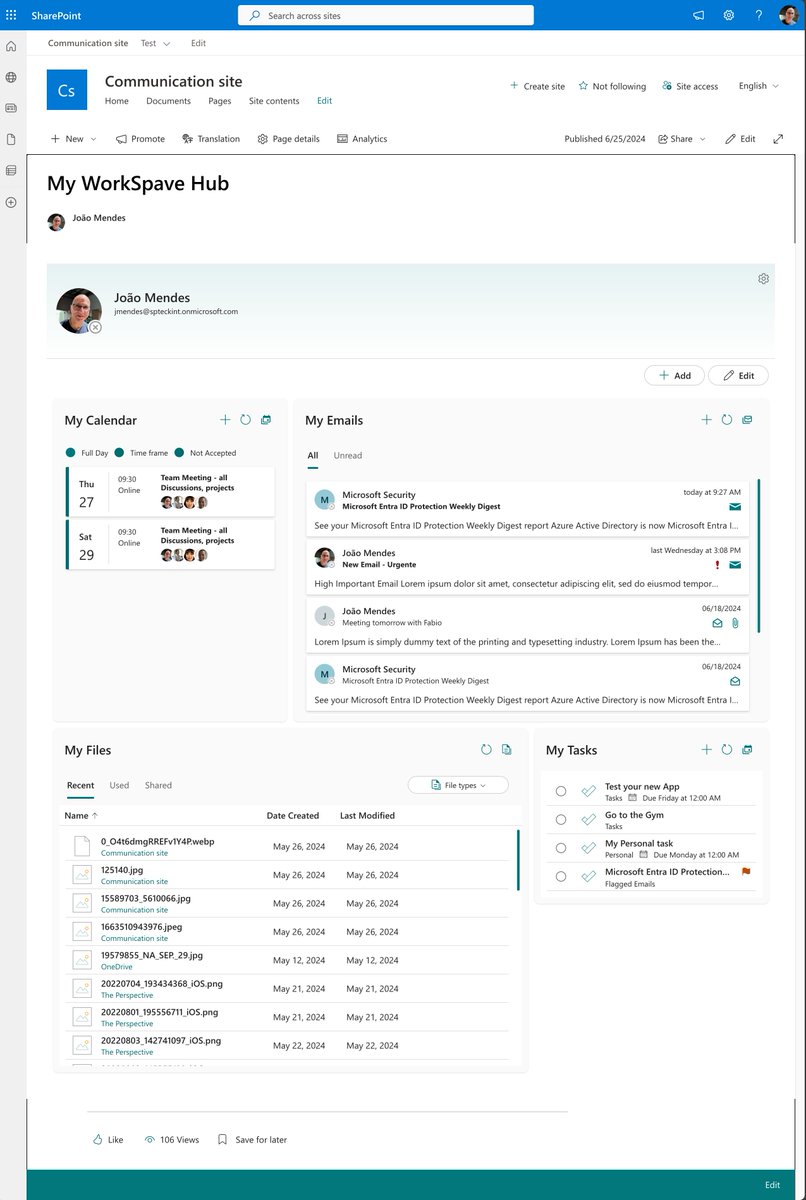Expand the Test dropdown in top navigation
Image resolution: width=806 pixels, height=1200 pixels.
click(x=155, y=43)
